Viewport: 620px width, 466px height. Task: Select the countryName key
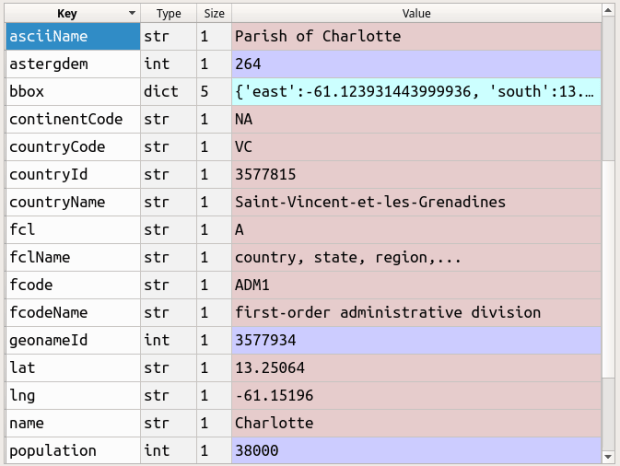[x=73, y=202]
